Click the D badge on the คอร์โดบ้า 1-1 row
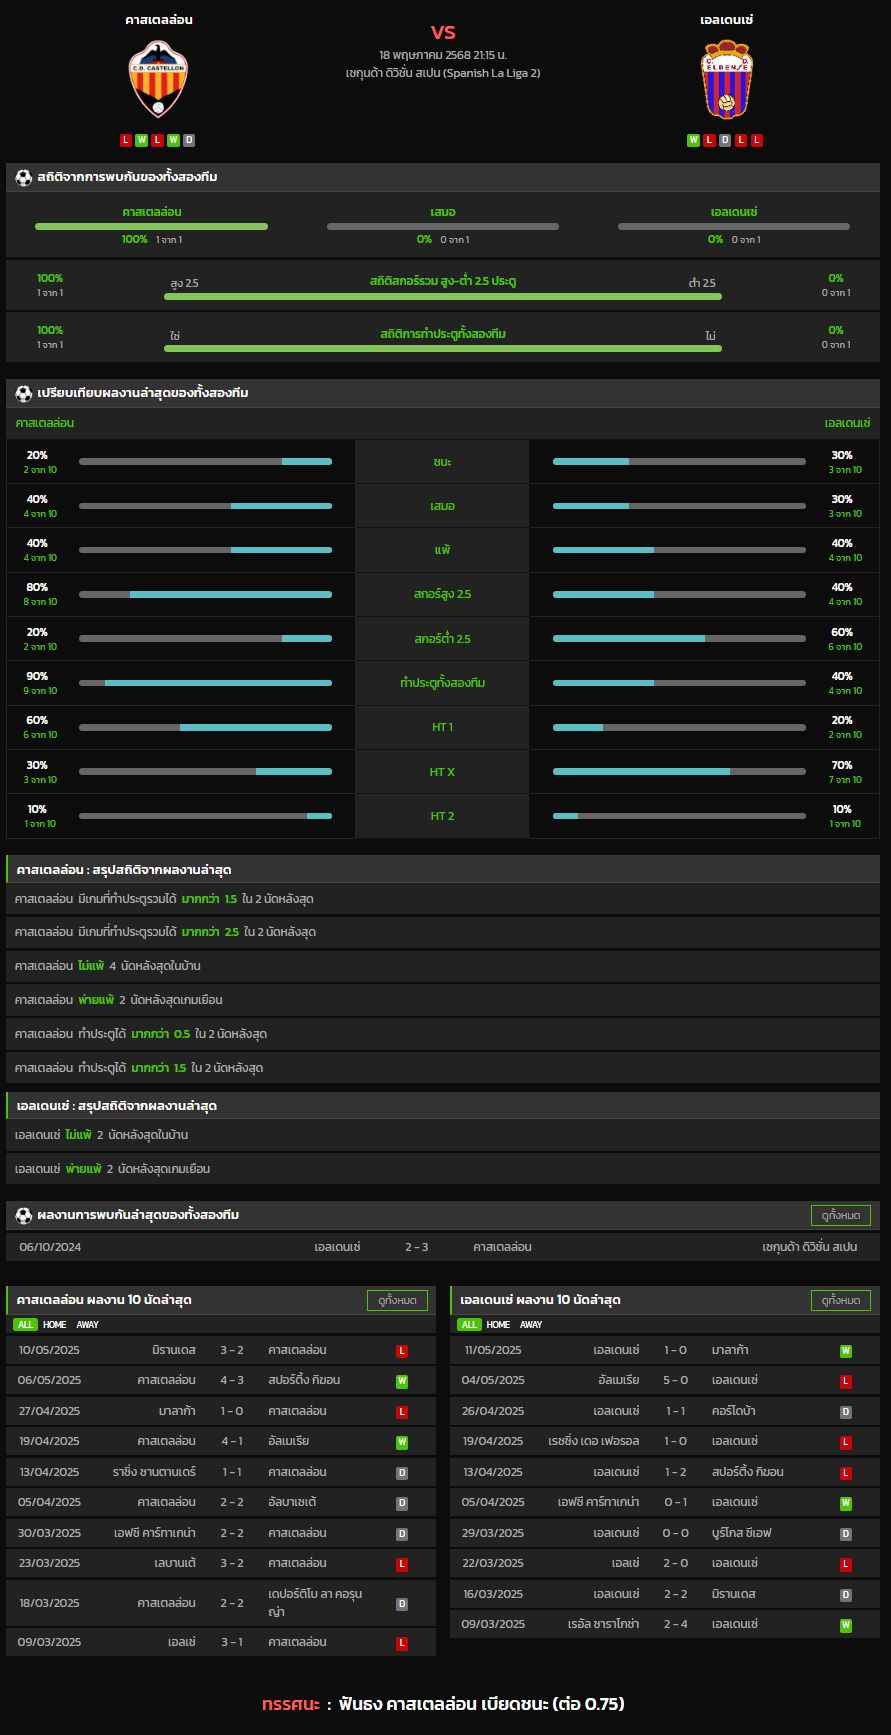Viewport: 891px width, 1735px height. [846, 1412]
